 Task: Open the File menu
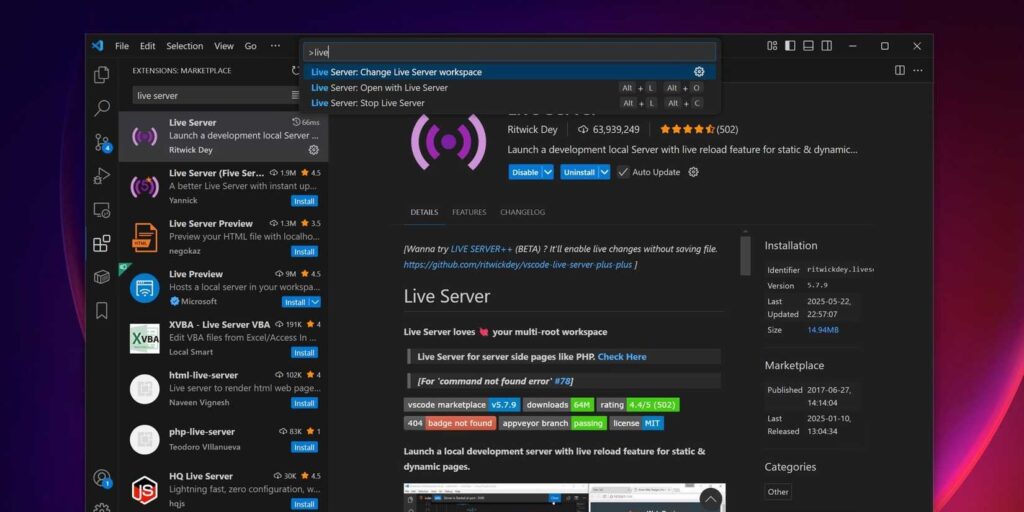click(x=122, y=46)
